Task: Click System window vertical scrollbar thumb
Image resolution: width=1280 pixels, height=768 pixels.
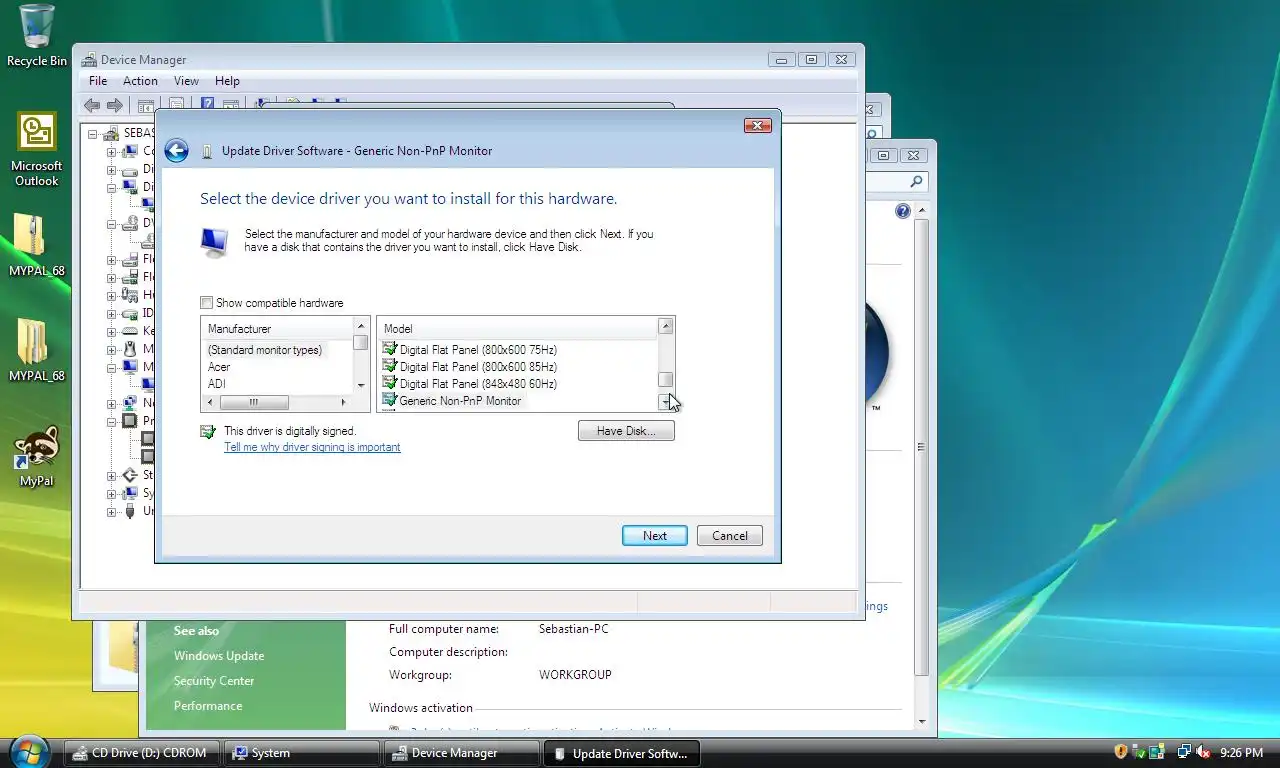Action: [921, 446]
